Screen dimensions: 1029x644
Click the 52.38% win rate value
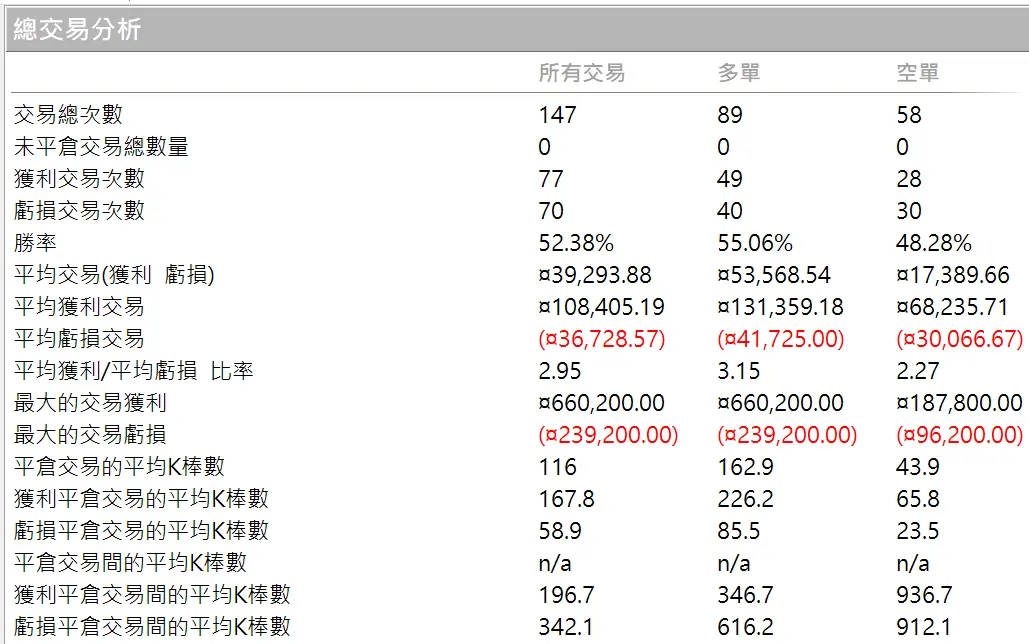pyautogui.click(x=576, y=243)
